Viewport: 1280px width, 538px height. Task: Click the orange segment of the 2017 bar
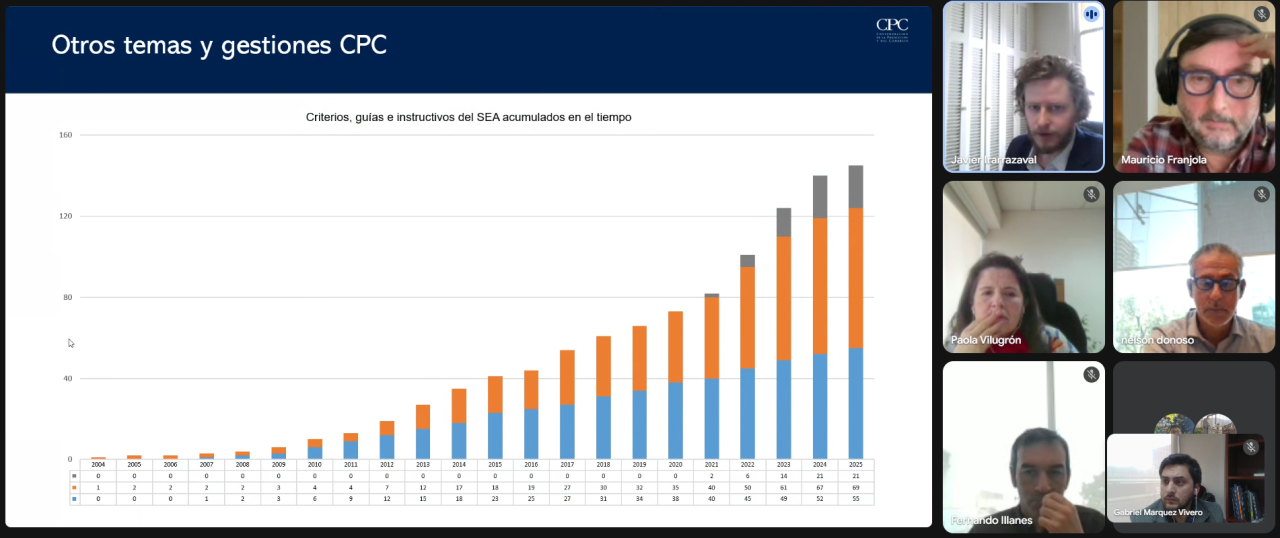(568, 377)
